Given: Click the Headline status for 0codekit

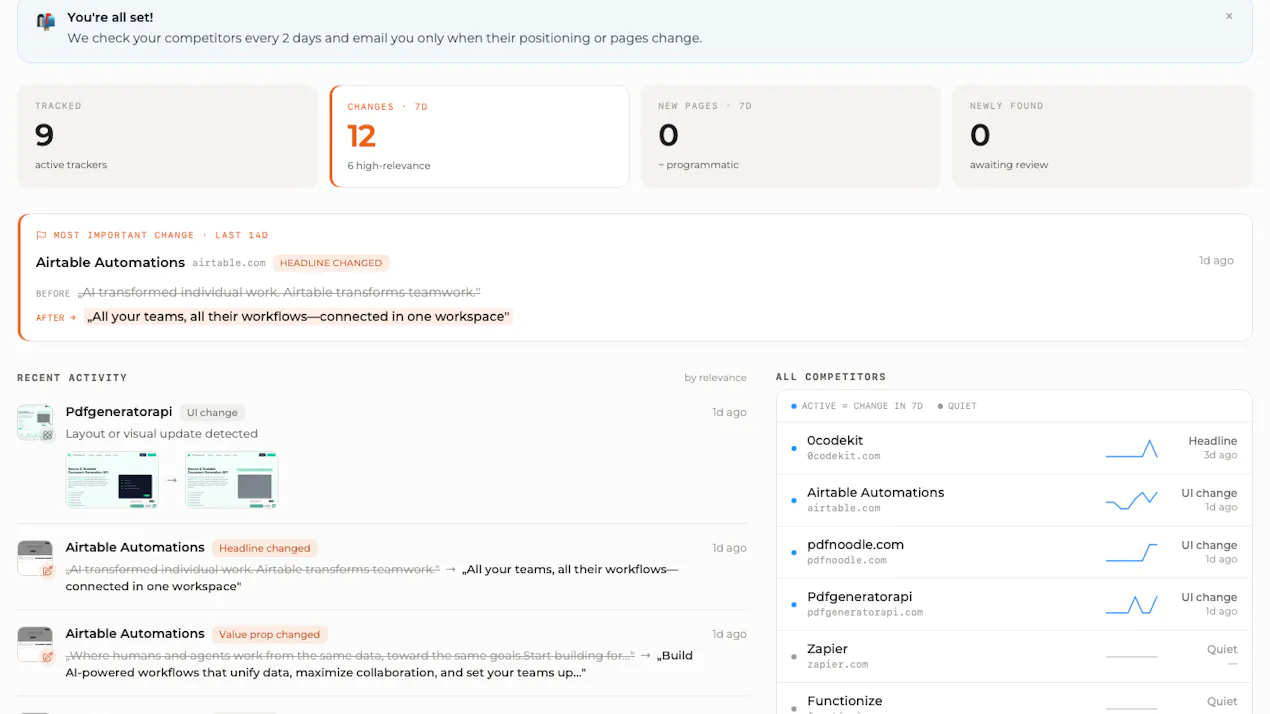Looking at the screenshot, I should (x=1212, y=441).
